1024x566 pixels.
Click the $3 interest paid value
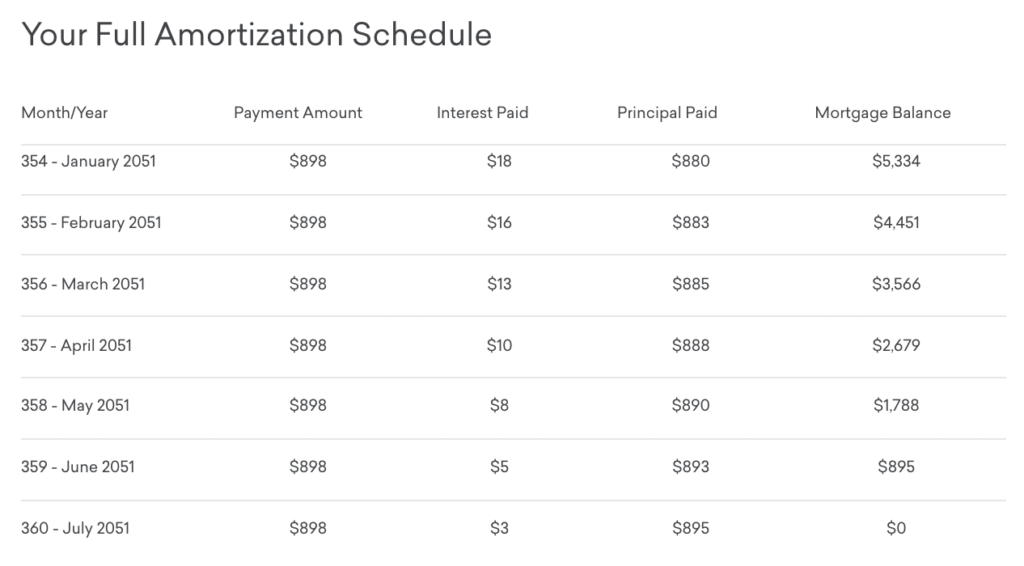tap(498, 528)
